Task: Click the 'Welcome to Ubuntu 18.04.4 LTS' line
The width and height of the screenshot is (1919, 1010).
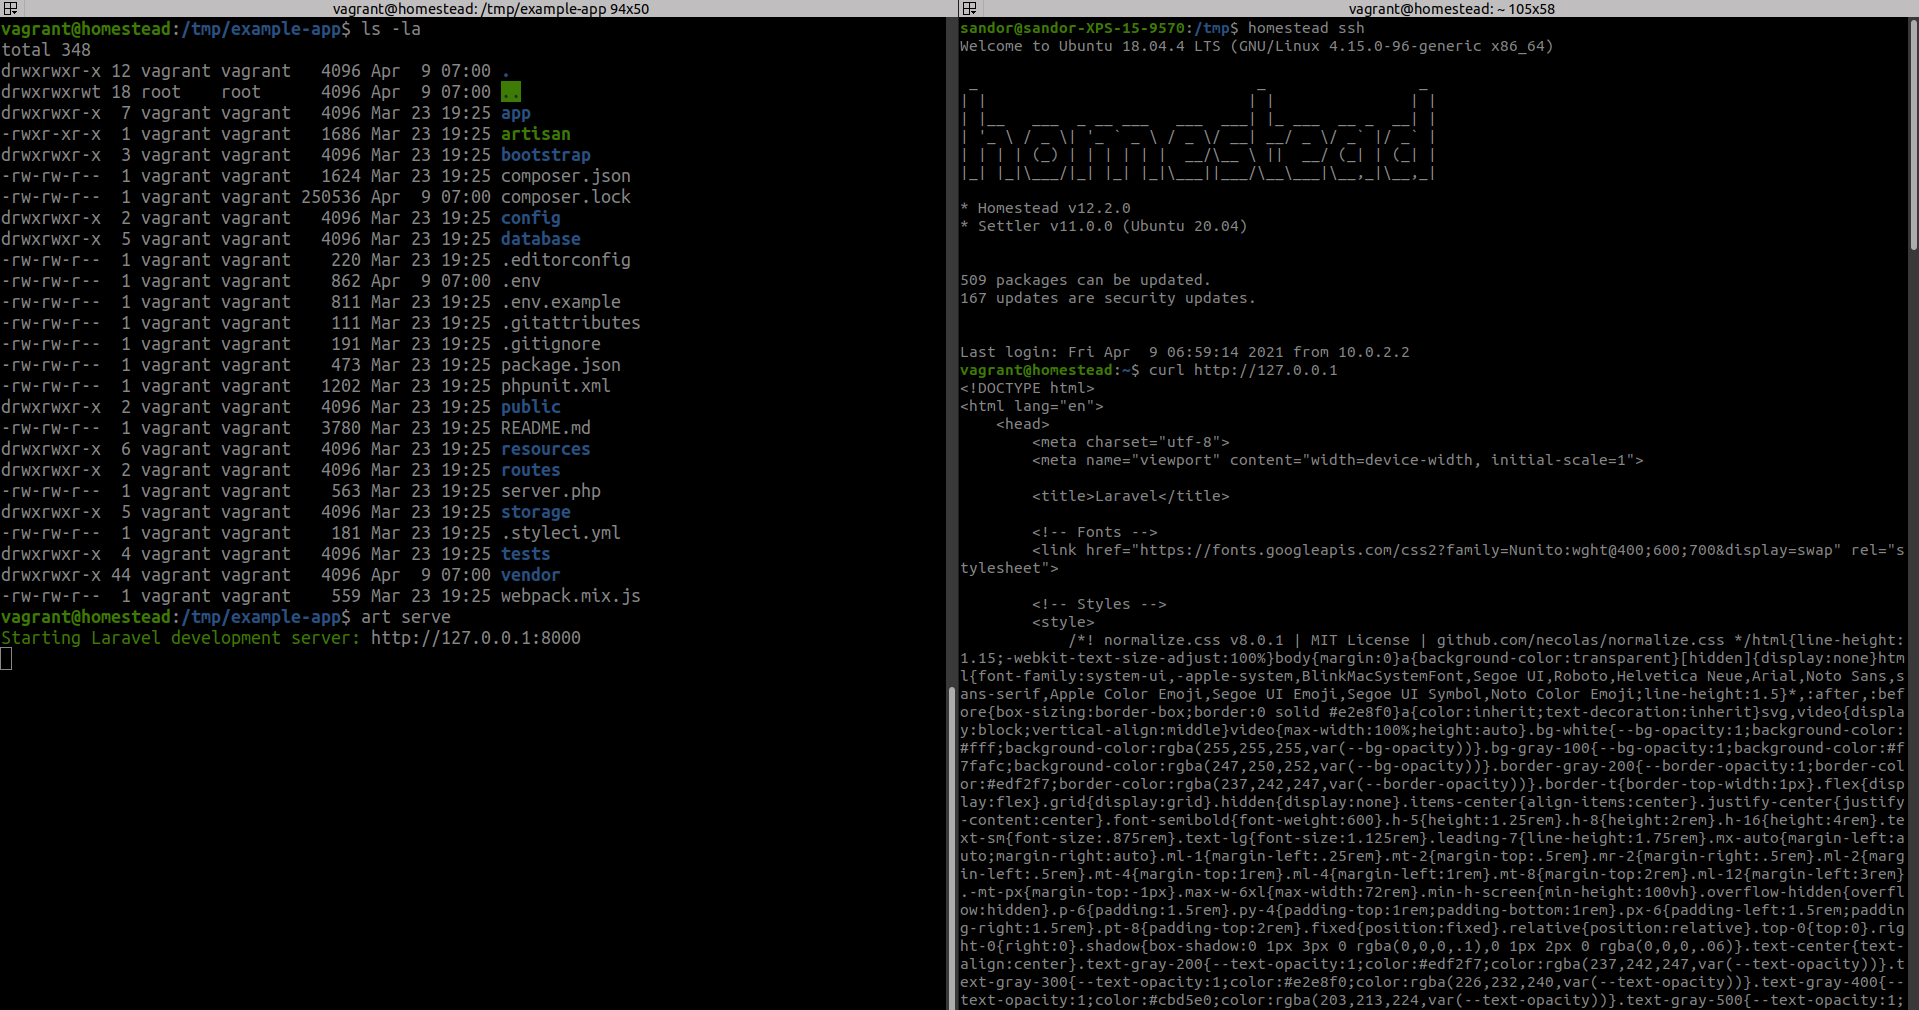Action: click(1257, 46)
